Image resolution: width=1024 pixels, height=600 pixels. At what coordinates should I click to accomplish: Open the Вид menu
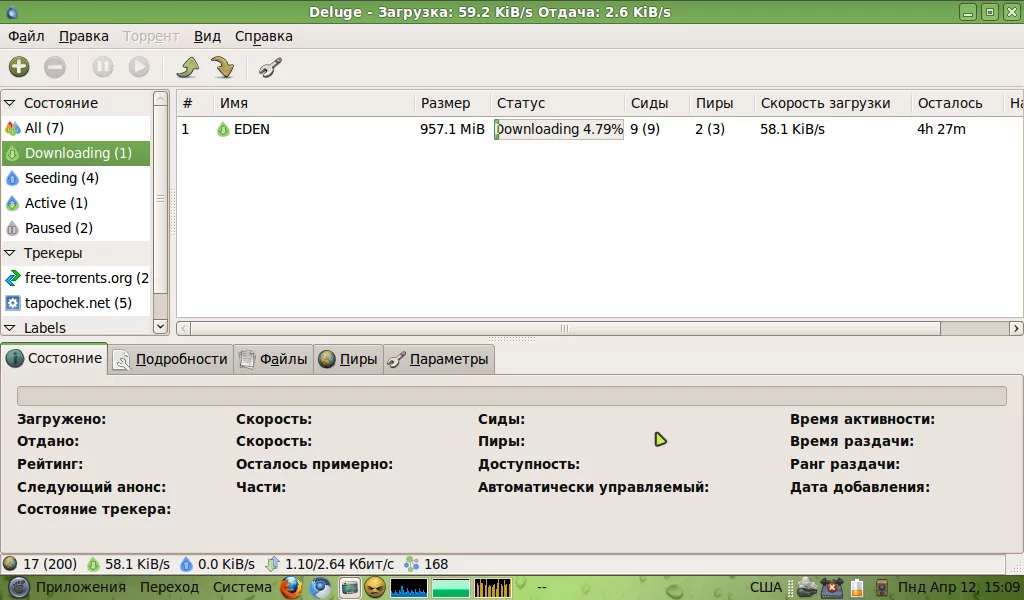click(x=207, y=37)
